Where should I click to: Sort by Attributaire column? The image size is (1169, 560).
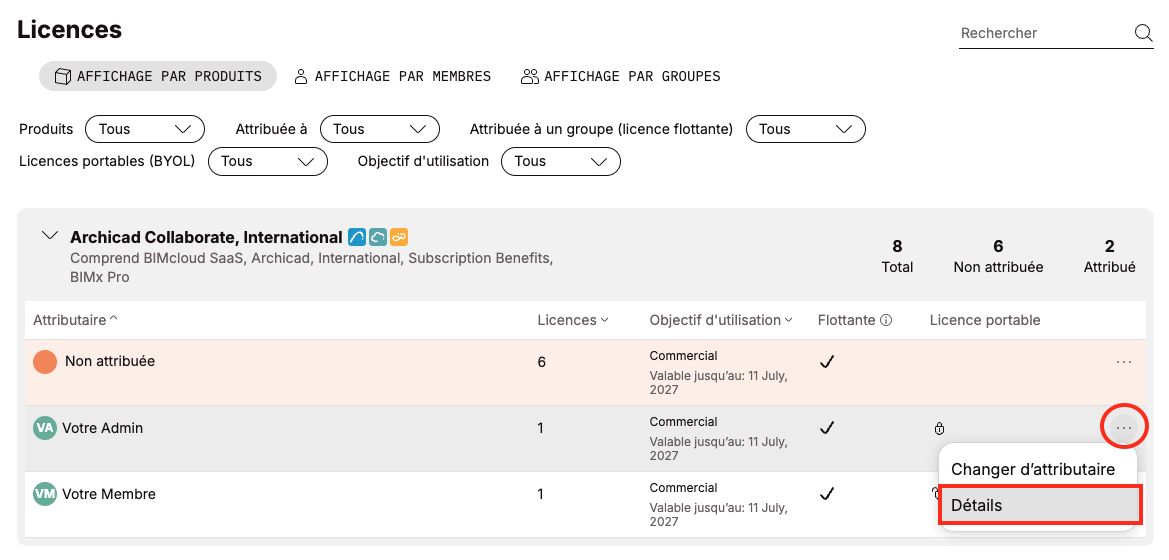click(75, 321)
